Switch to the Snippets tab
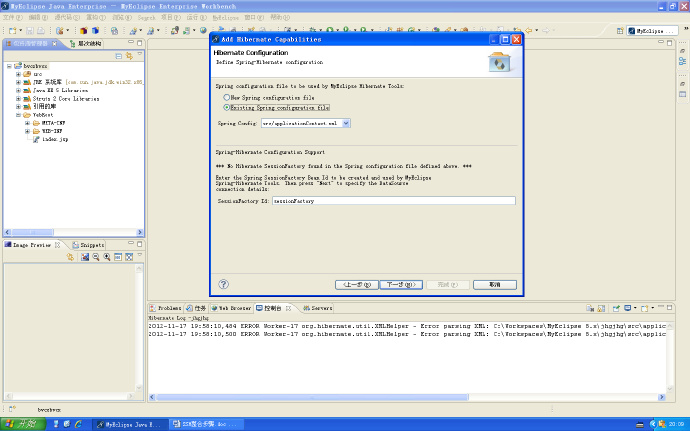 click(x=88, y=245)
